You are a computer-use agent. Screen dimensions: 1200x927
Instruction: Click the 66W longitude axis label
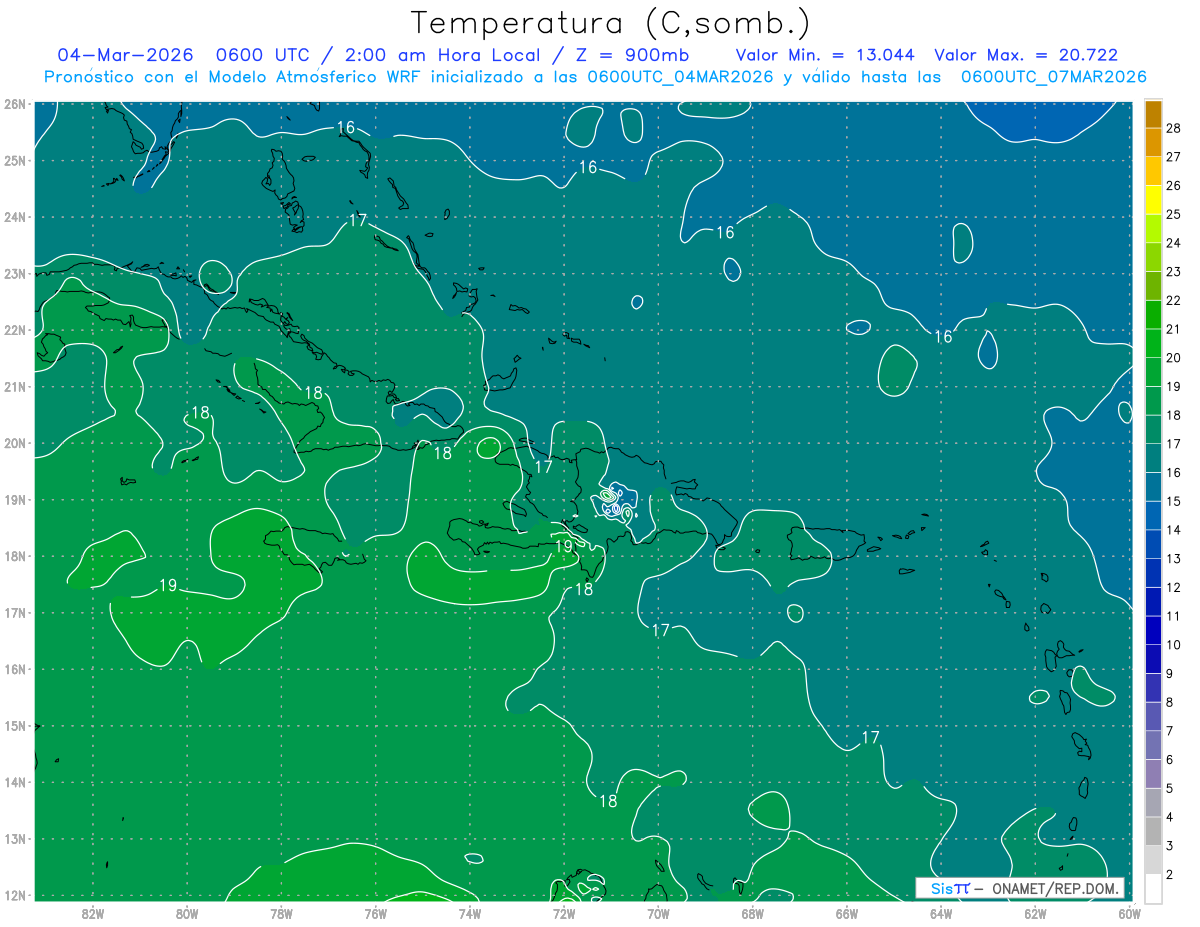coord(846,912)
